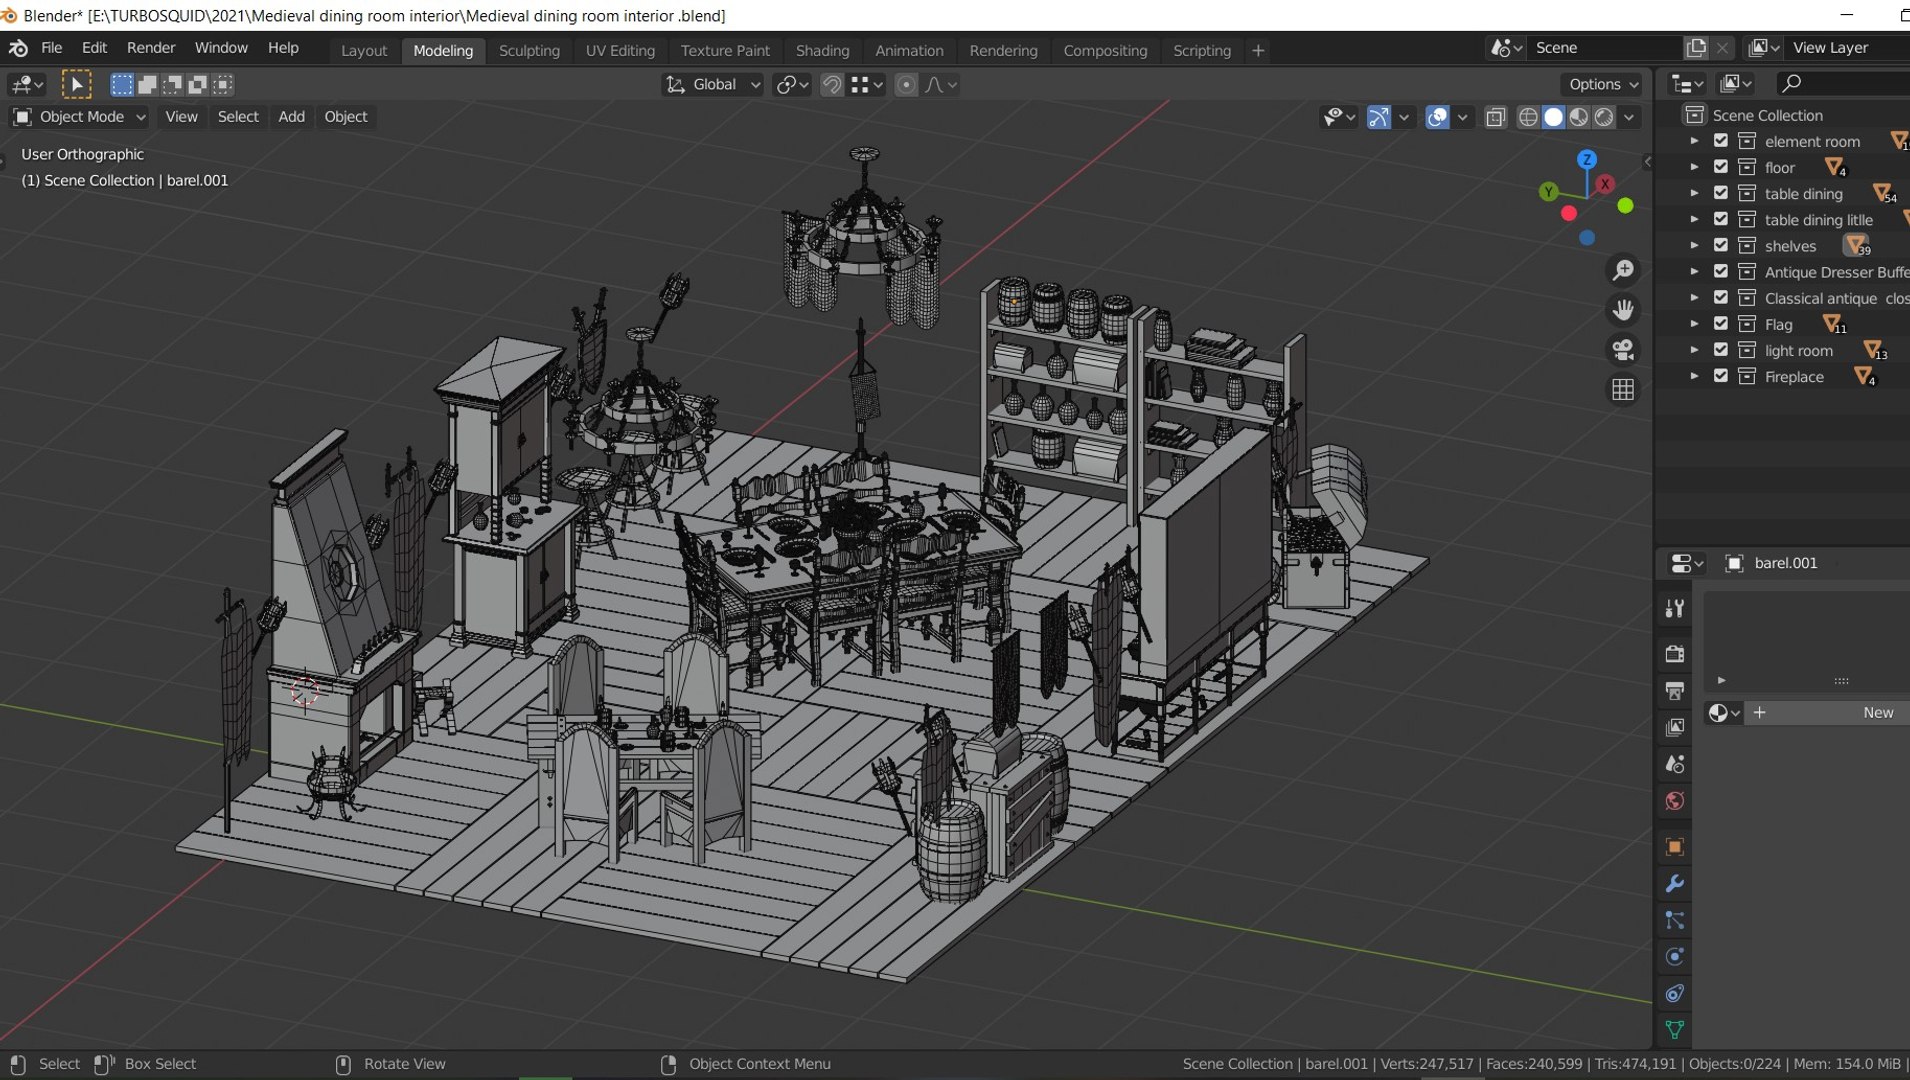The image size is (1910, 1080).
Task: Uncheck the Fireplace collection checkbox
Action: (x=1721, y=376)
